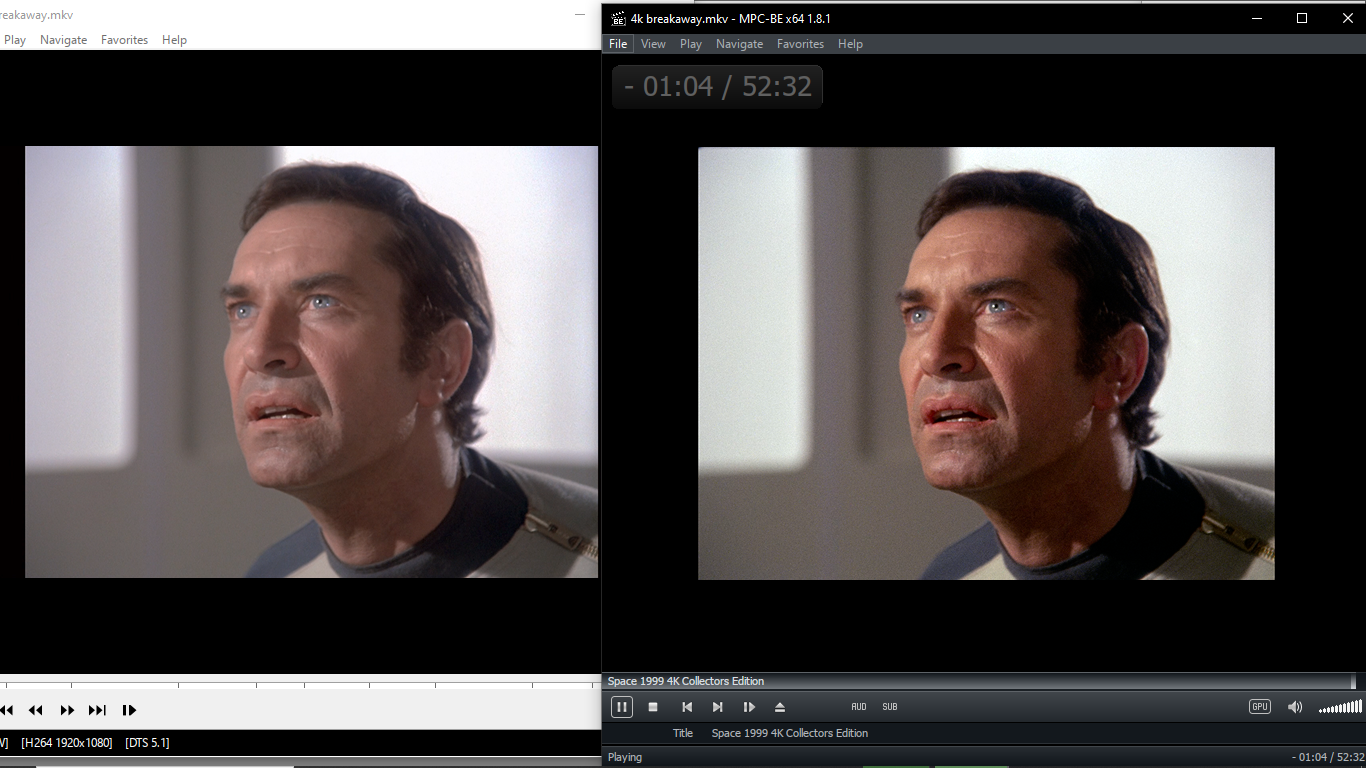The image size is (1366, 768).
Task: Click '[H264 1920x1080]' in the left status bar
Action: pyautogui.click(x=67, y=743)
